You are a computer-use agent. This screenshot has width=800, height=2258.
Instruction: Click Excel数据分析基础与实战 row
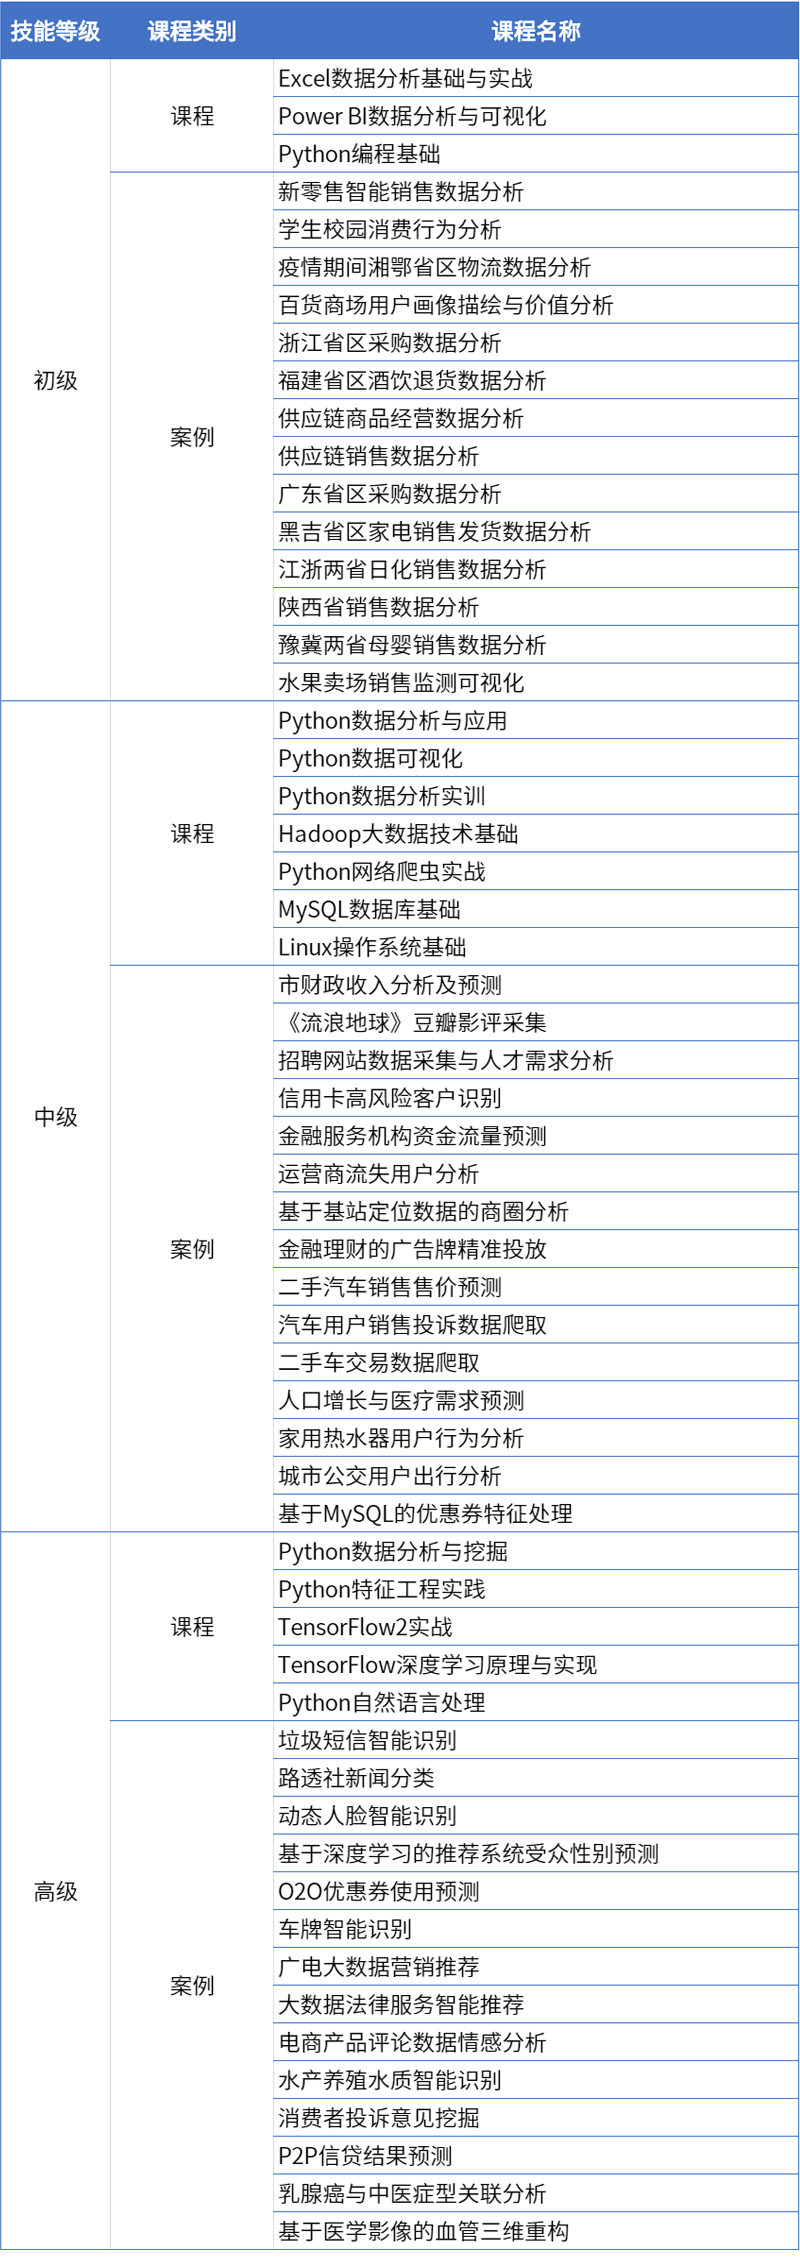point(536,78)
